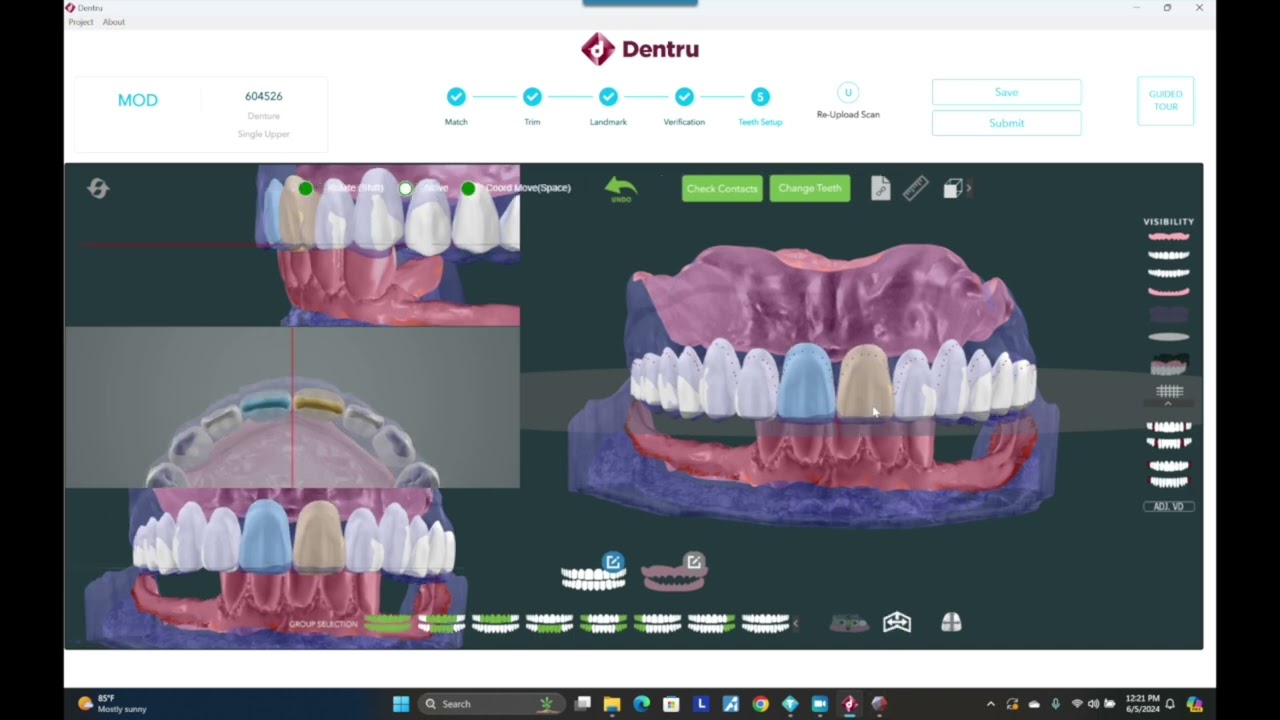Toggle the purple scan block visibility

point(1168,314)
